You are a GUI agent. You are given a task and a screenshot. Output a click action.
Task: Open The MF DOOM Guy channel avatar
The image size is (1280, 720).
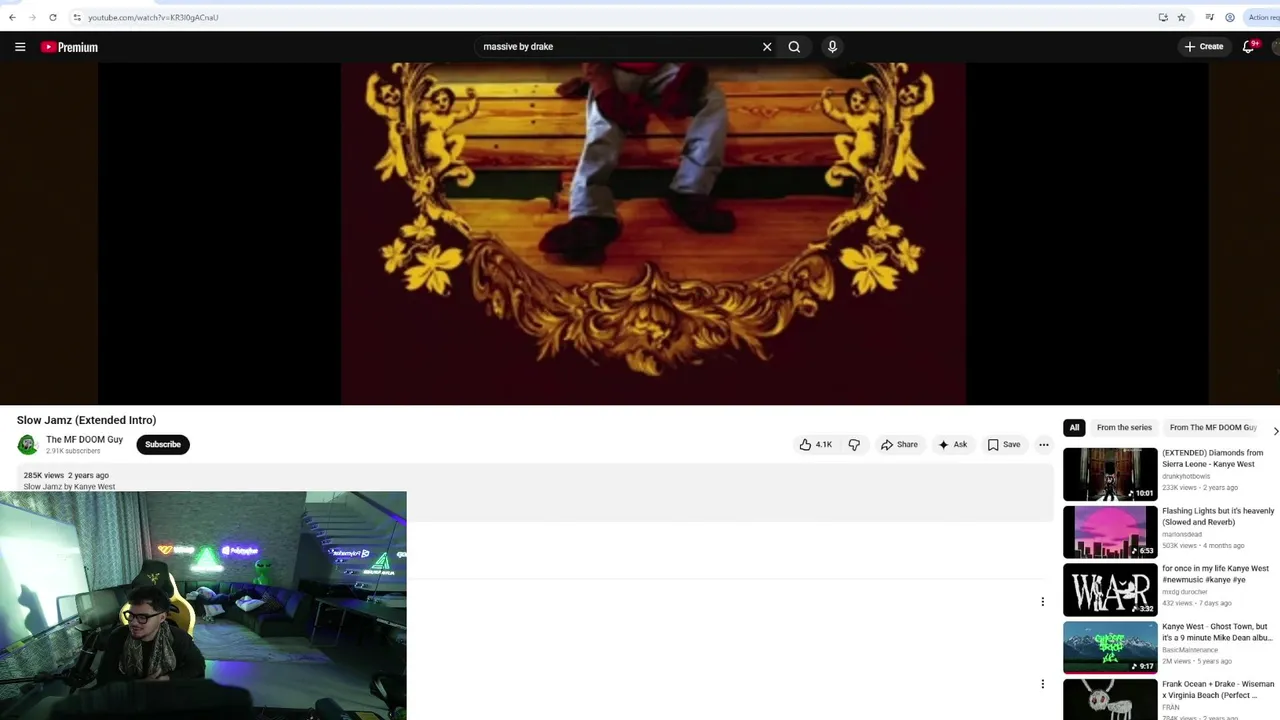[28, 445]
